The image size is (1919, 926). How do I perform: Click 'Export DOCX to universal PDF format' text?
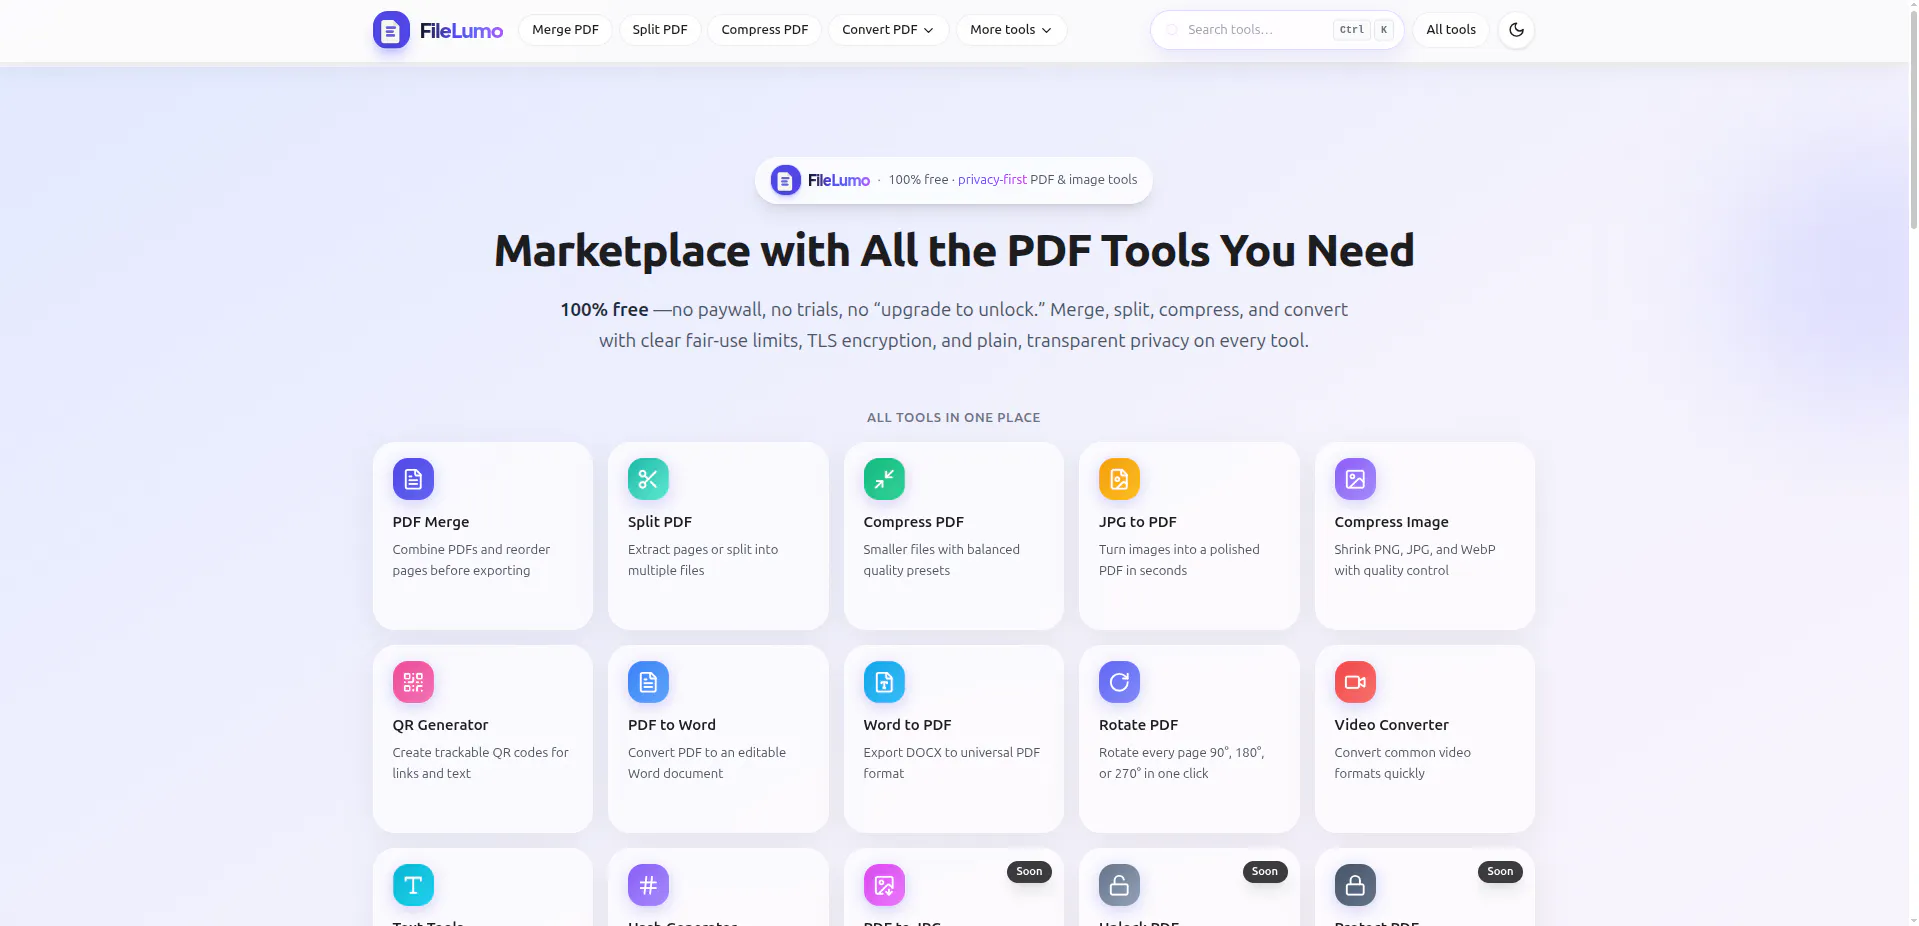[x=952, y=763]
